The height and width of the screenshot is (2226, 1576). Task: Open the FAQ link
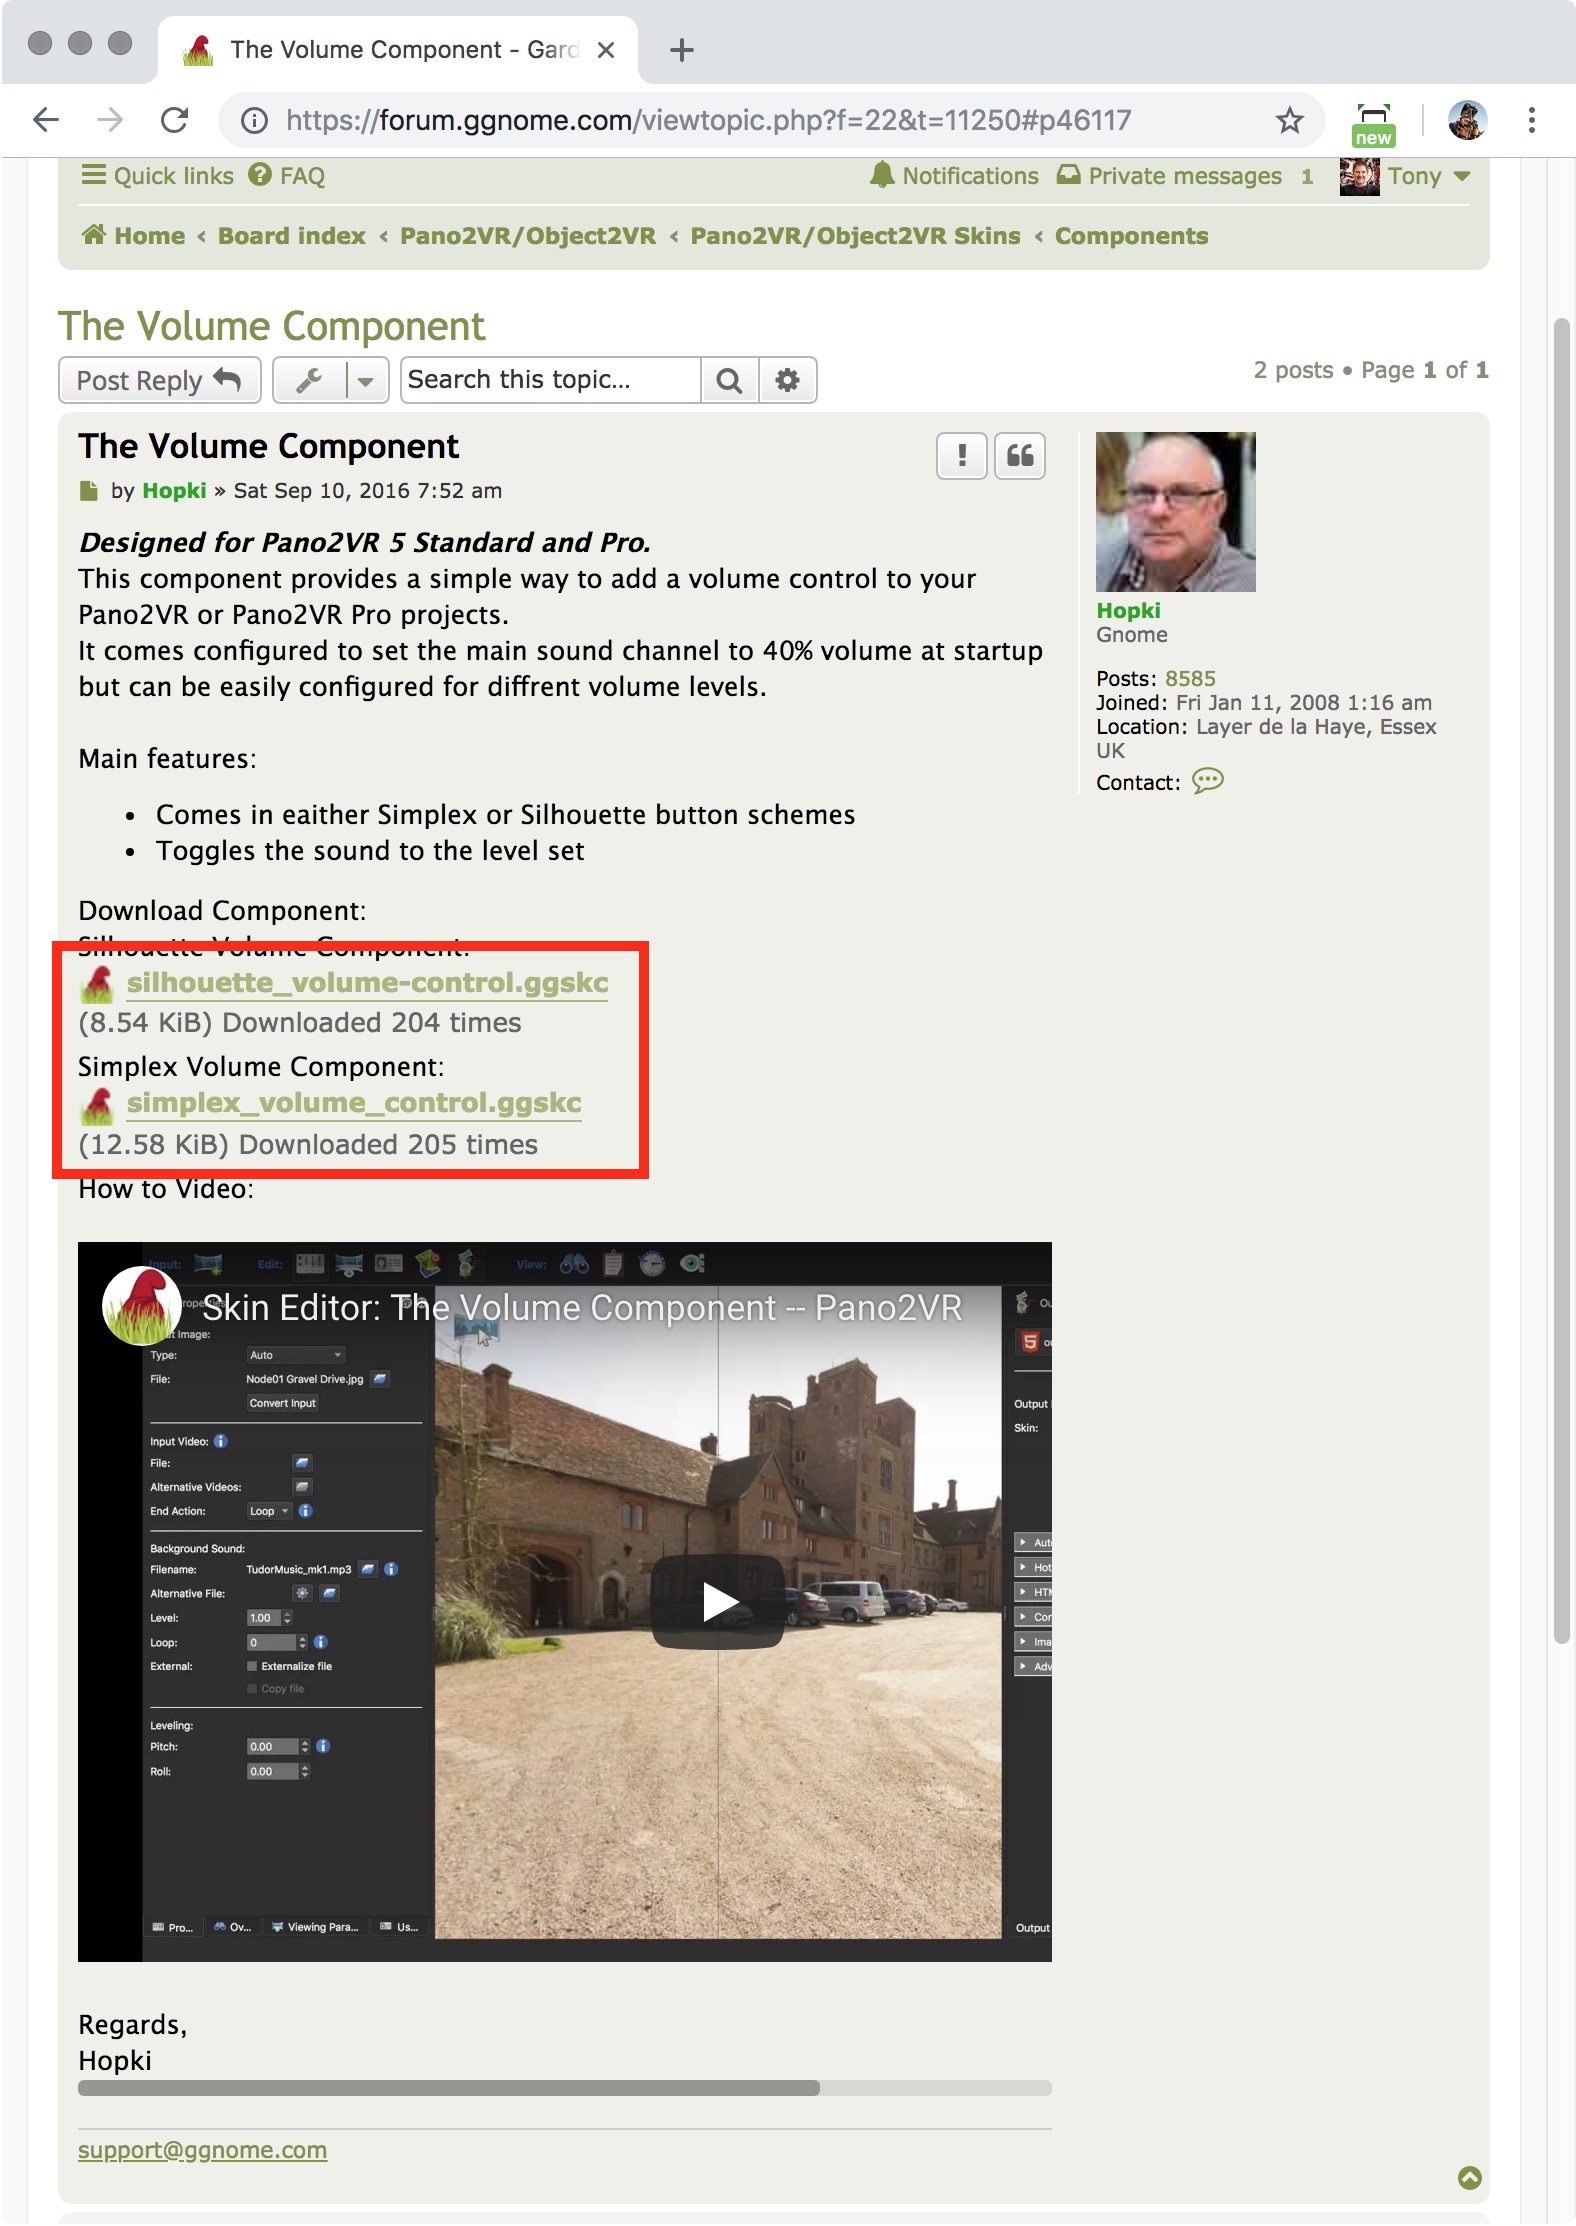[287, 176]
